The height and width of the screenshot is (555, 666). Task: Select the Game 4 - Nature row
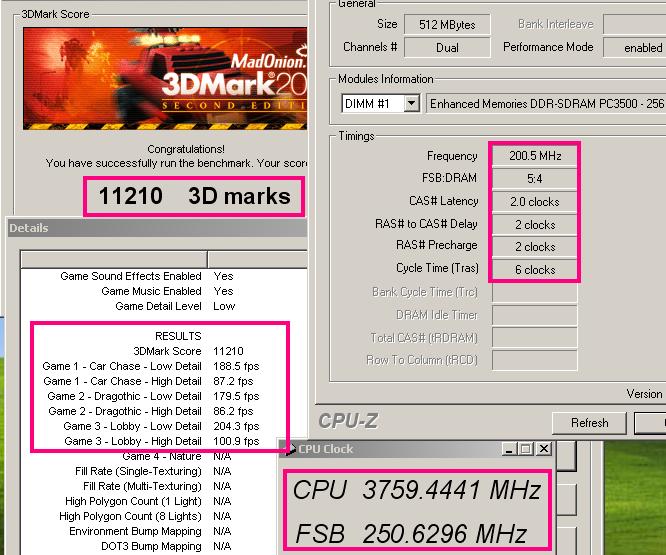pyautogui.click(x=150, y=456)
